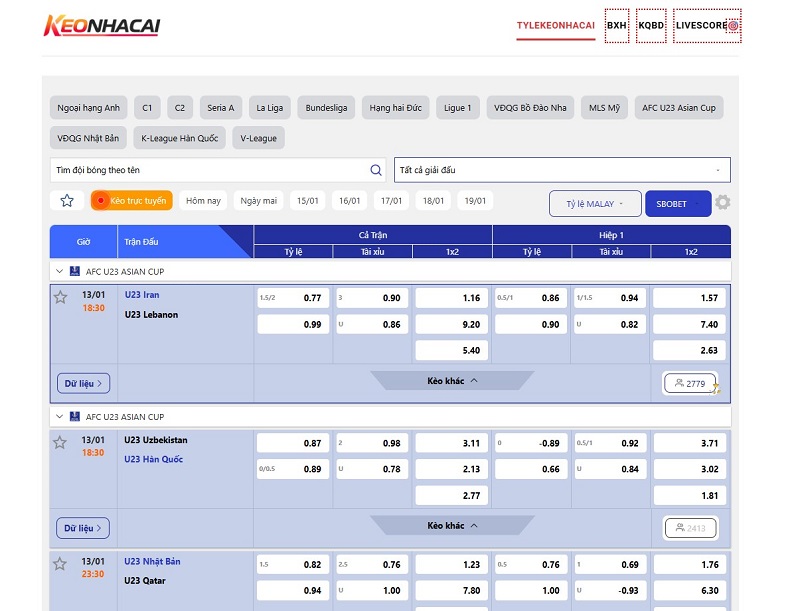Click Dữ liệu button for Iran match
Image resolution: width=800 pixels, height=611 pixels.
[84, 383]
